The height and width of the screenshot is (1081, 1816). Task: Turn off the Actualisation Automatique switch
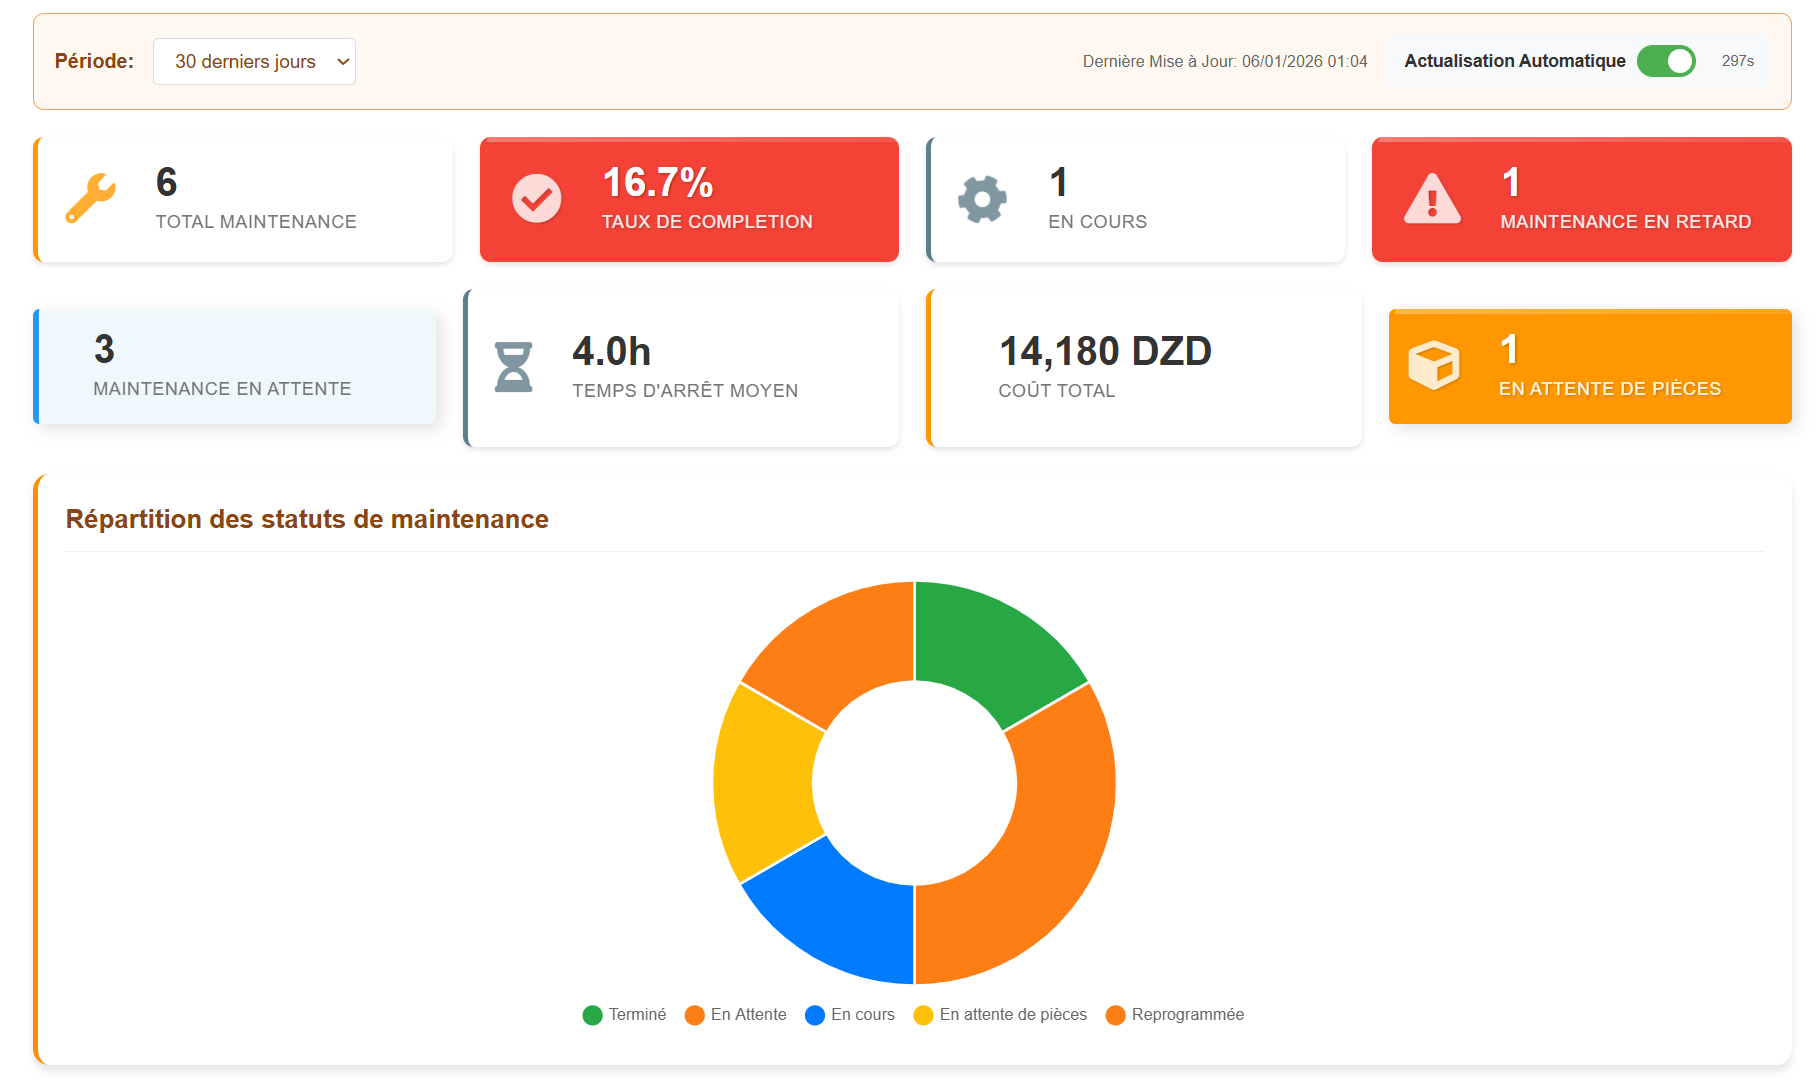point(1665,61)
